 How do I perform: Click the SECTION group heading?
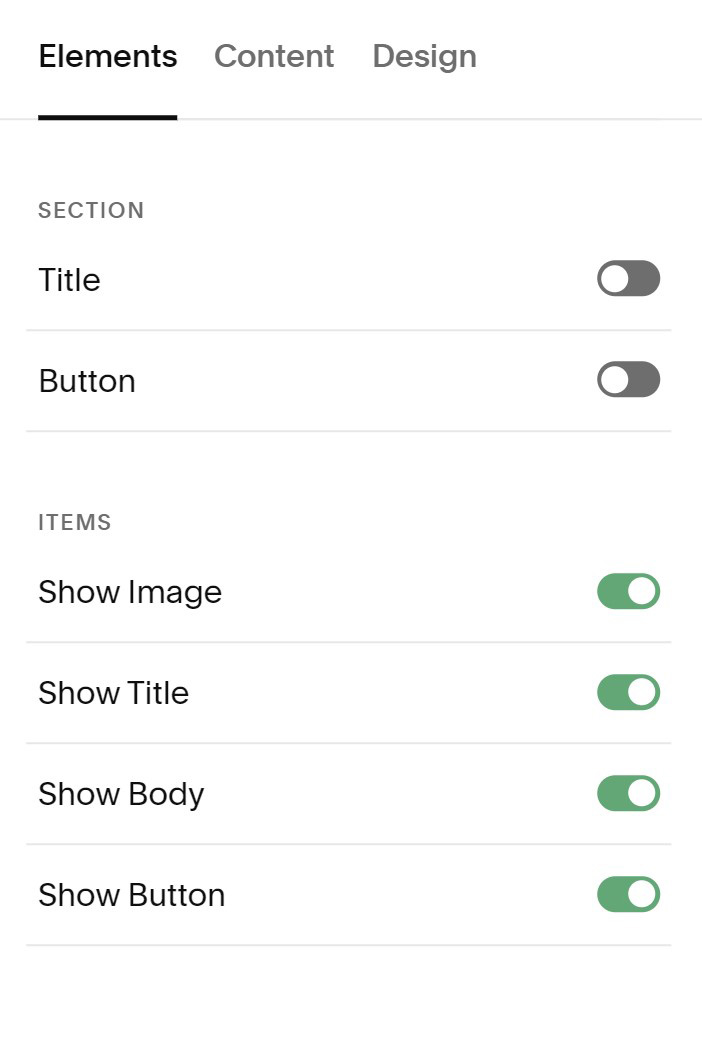tap(91, 210)
